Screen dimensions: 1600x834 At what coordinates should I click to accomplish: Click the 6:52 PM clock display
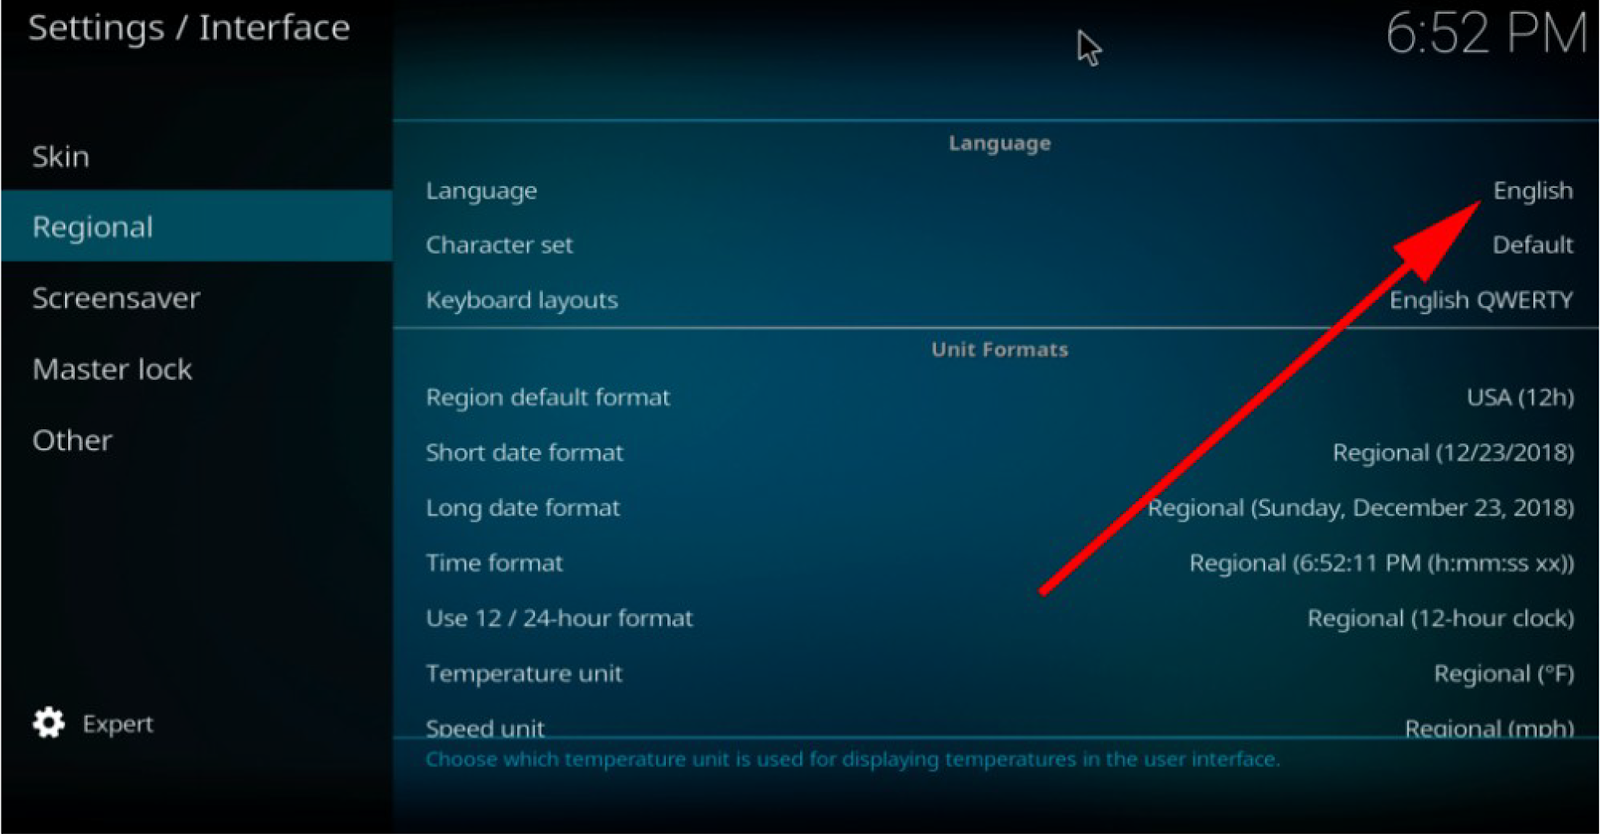[1486, 33]
